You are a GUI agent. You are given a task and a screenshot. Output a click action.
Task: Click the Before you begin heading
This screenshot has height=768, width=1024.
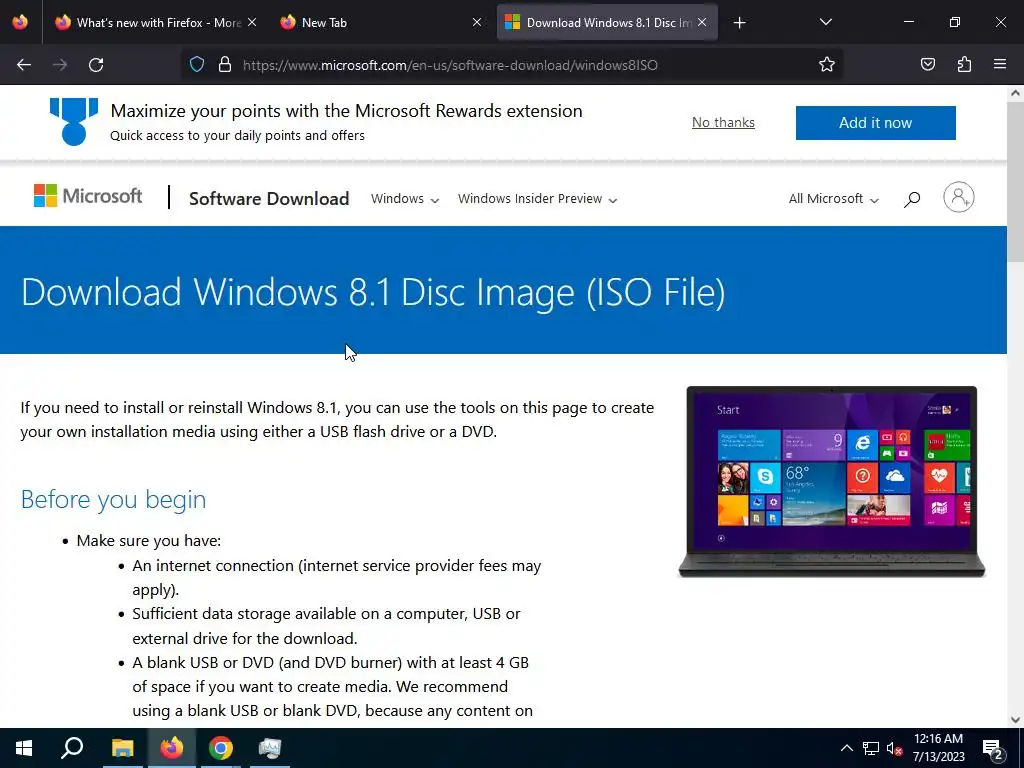coord(113,499)
